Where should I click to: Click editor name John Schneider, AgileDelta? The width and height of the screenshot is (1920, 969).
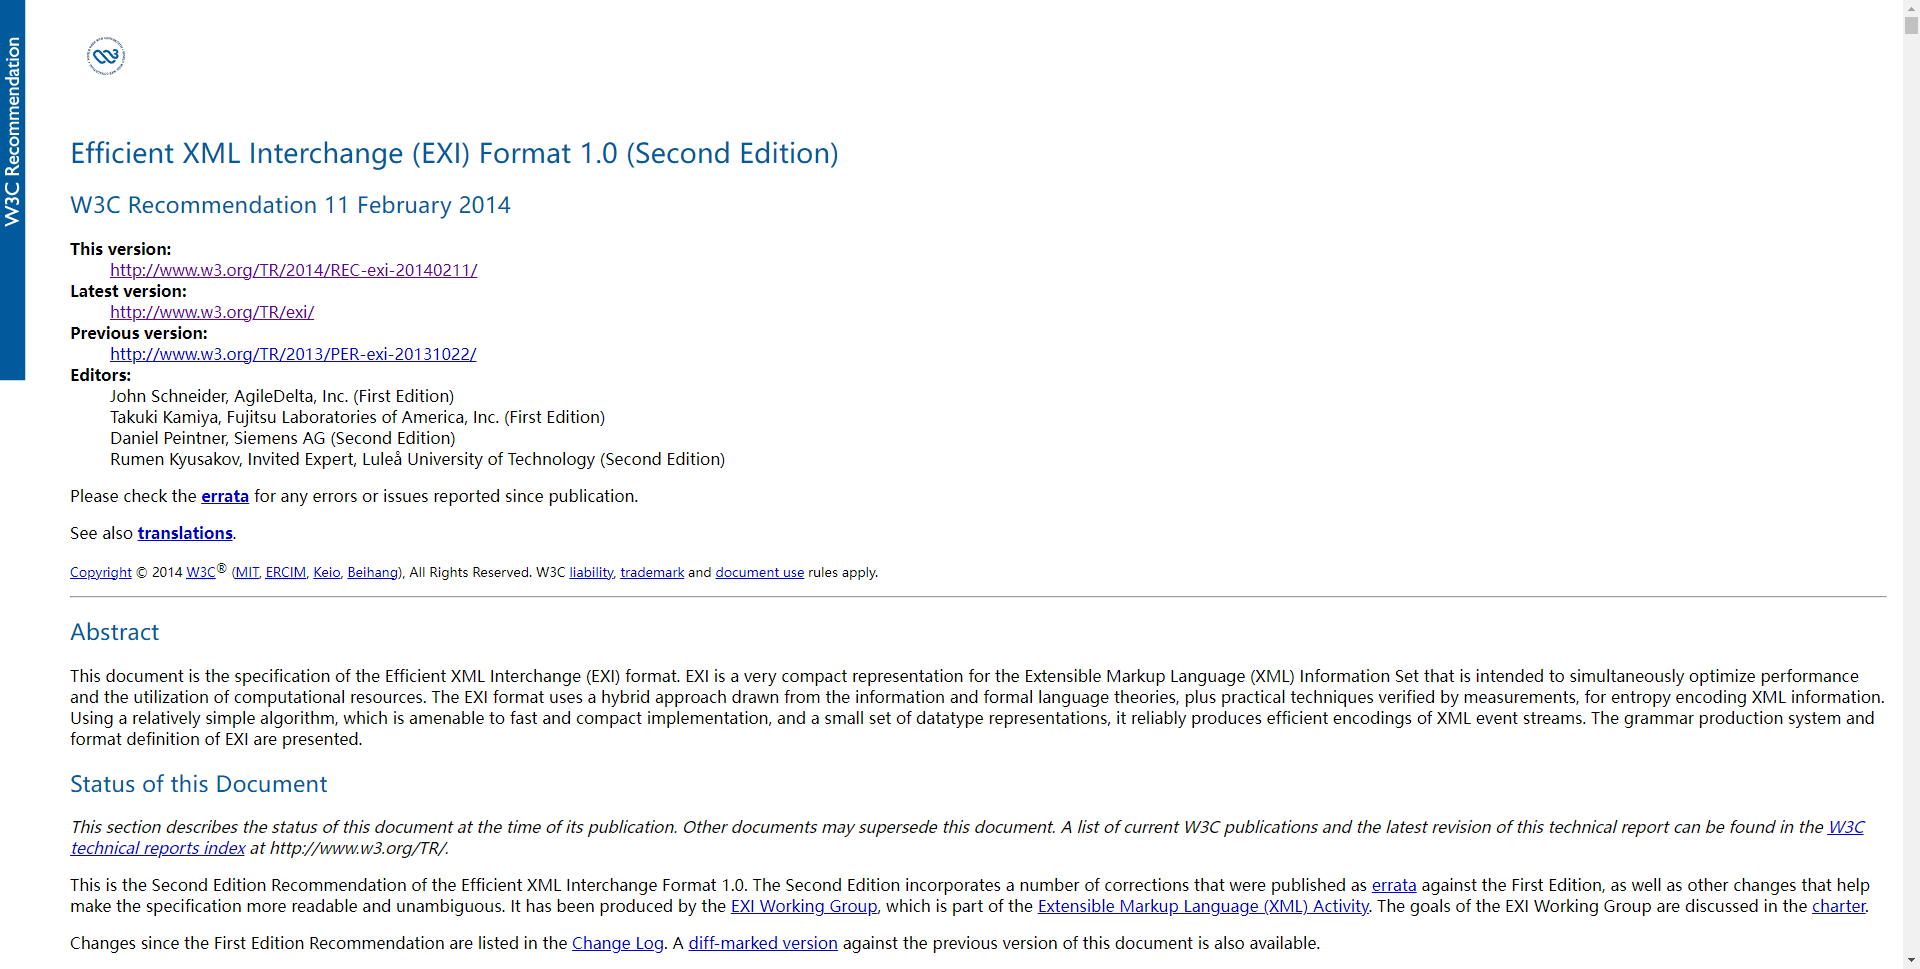pos(282,396)
